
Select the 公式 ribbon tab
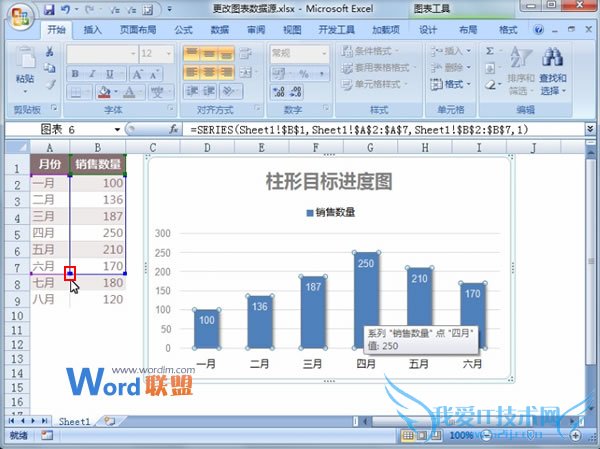point(183,30)
